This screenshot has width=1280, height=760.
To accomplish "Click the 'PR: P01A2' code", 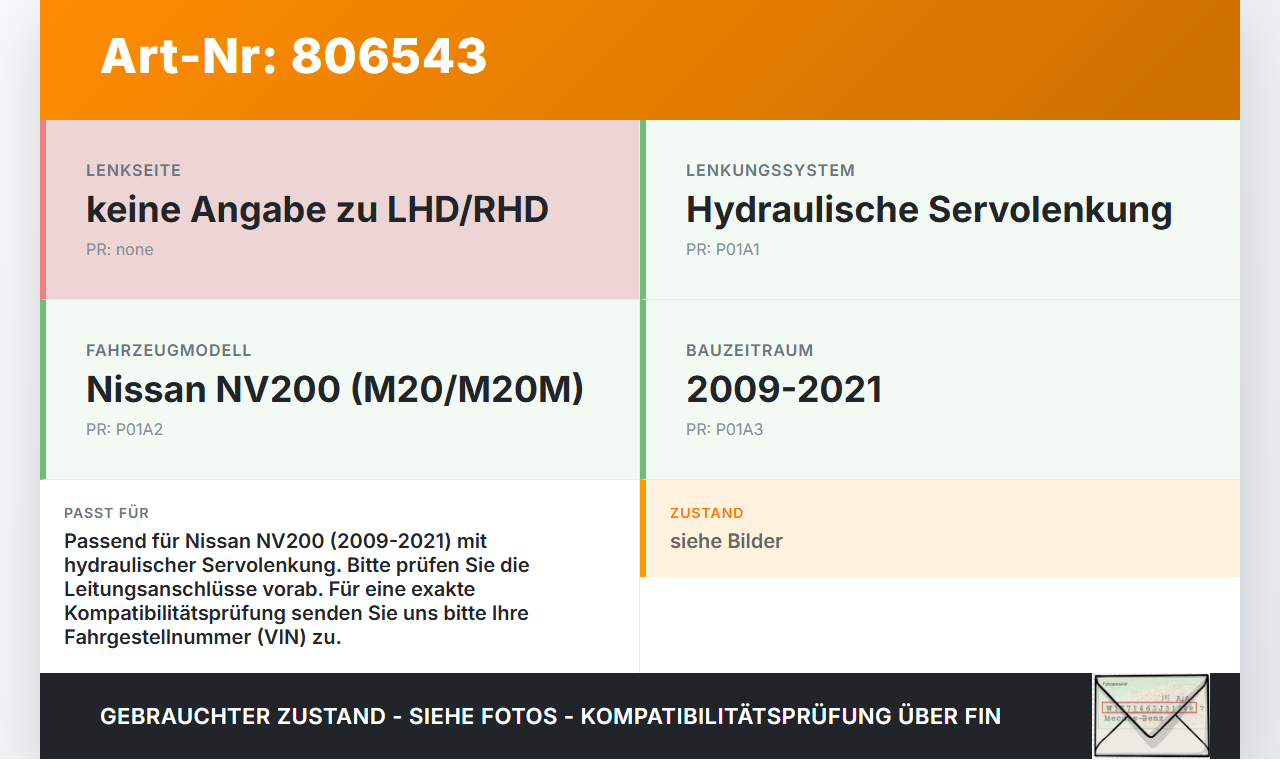I will click(124, 430).
